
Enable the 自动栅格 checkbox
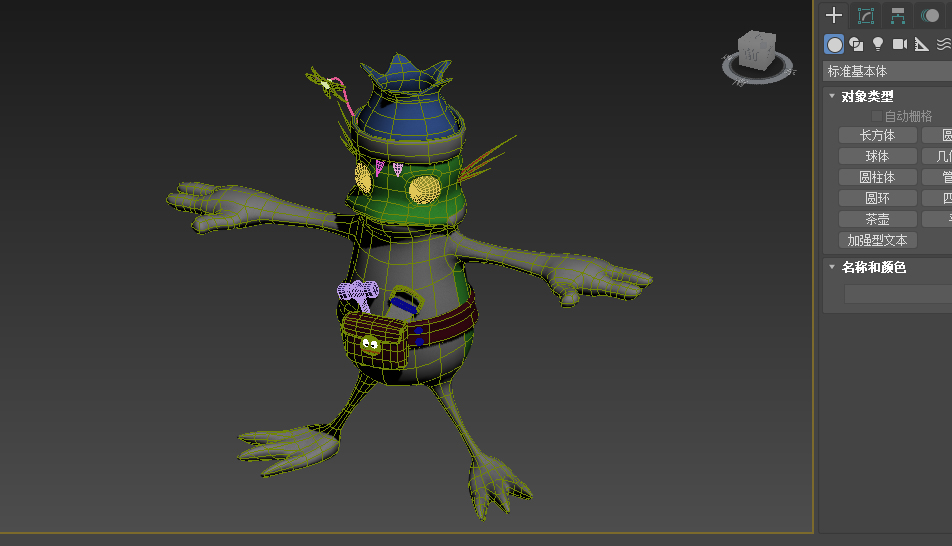pos(877,116)
